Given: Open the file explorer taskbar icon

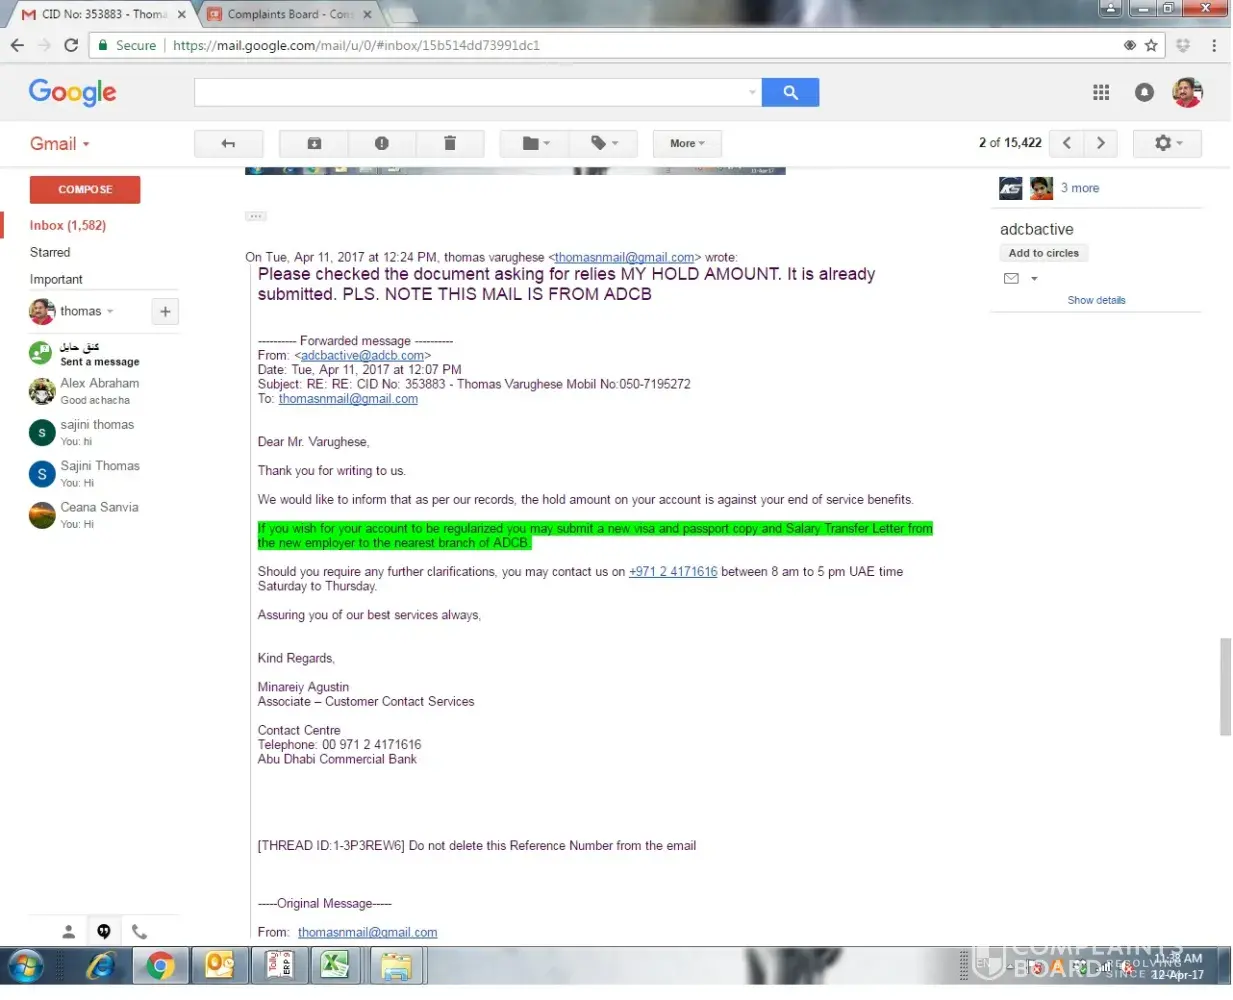Looking at the screenshot, I should [396, 966].
